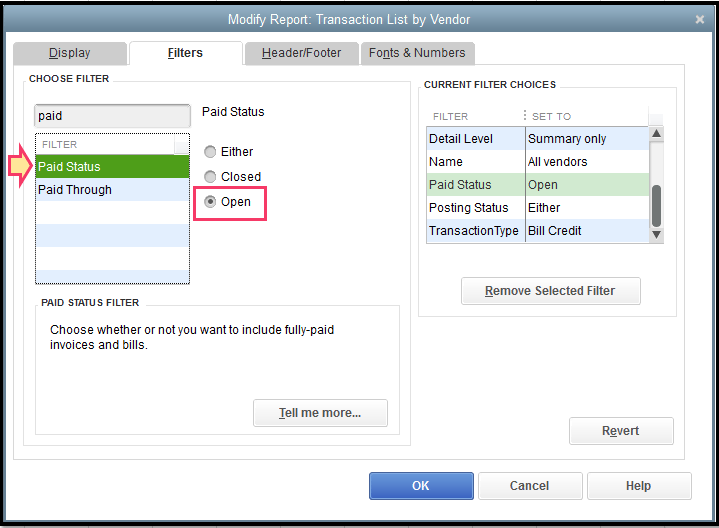The width and height of the screenshot is (719, 528).
Task: Click the Remove Selected Filter button
Action: point(550,291)
